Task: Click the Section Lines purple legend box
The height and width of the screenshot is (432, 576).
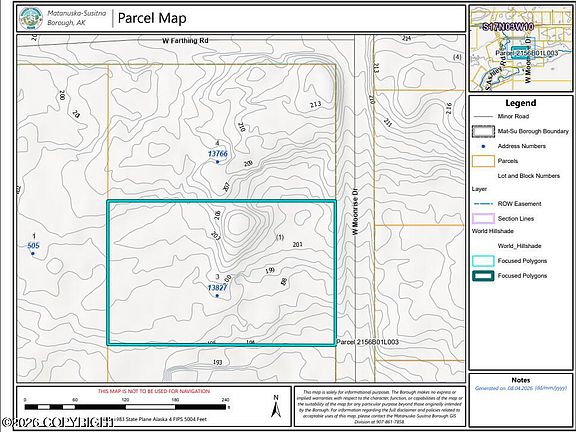Action: pos(483,219)
